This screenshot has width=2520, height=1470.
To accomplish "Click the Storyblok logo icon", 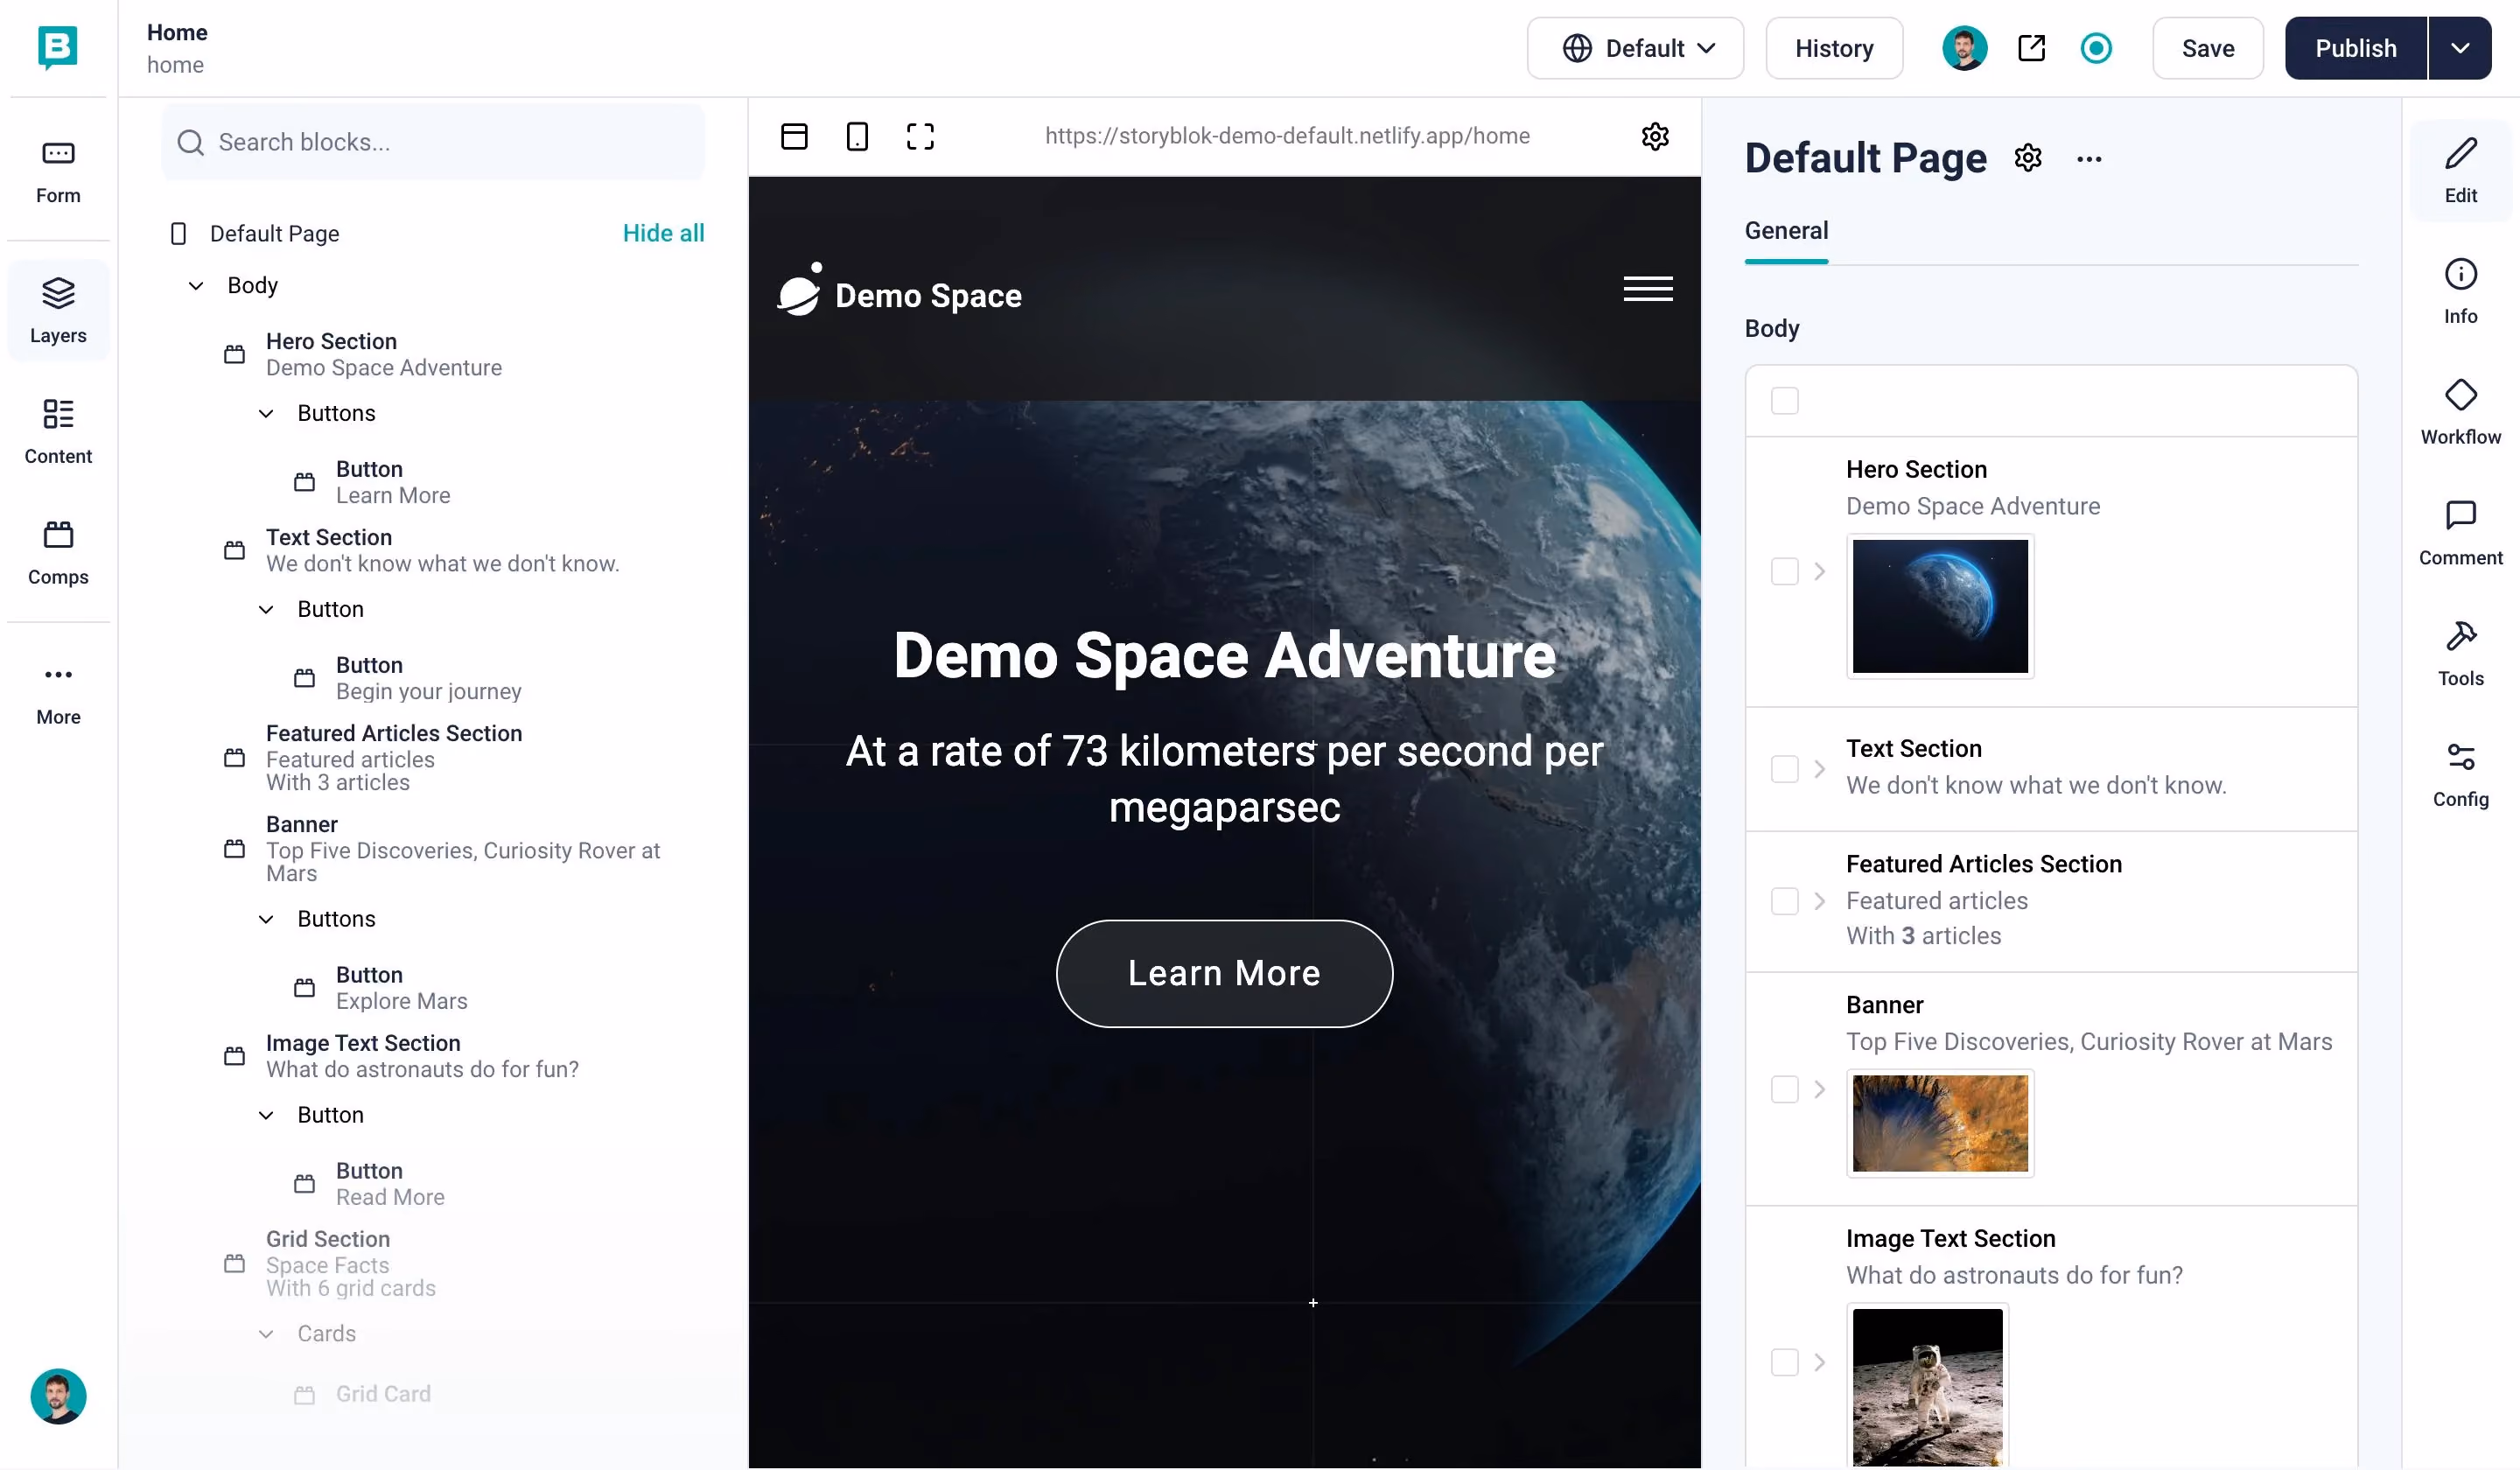I will click(57, 47).
